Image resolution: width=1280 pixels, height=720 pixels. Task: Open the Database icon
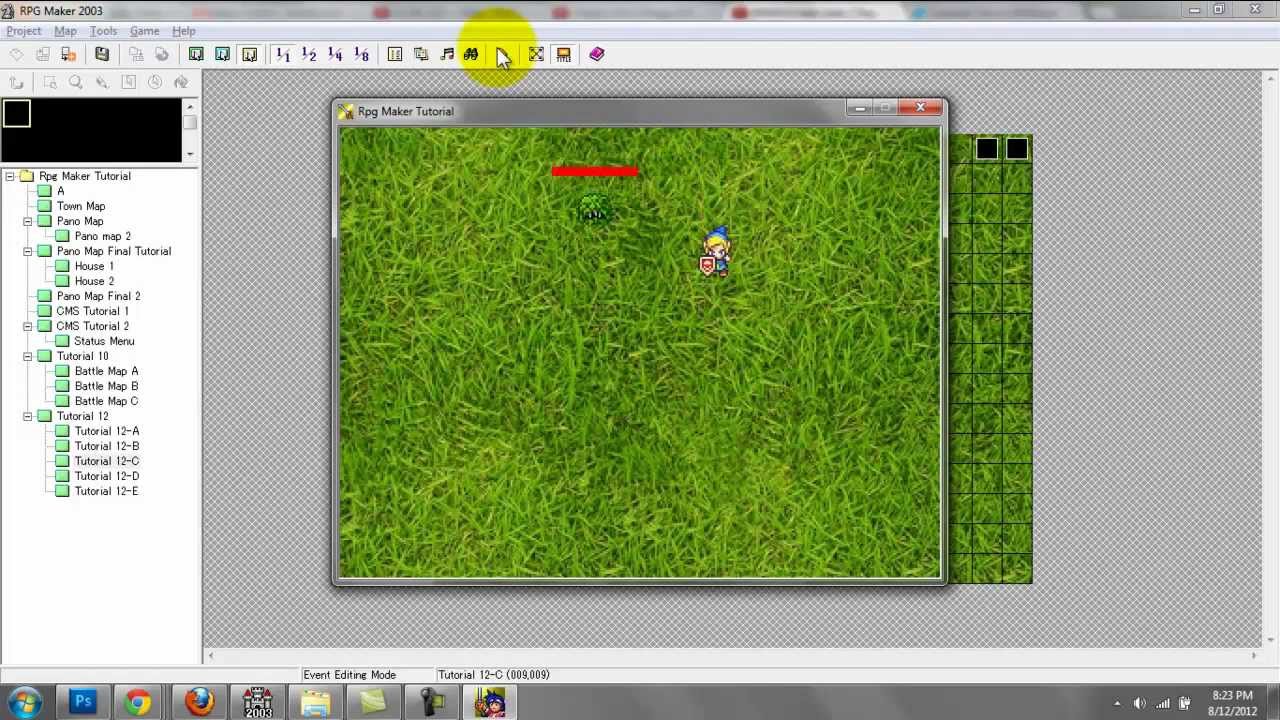pos(395,54)
